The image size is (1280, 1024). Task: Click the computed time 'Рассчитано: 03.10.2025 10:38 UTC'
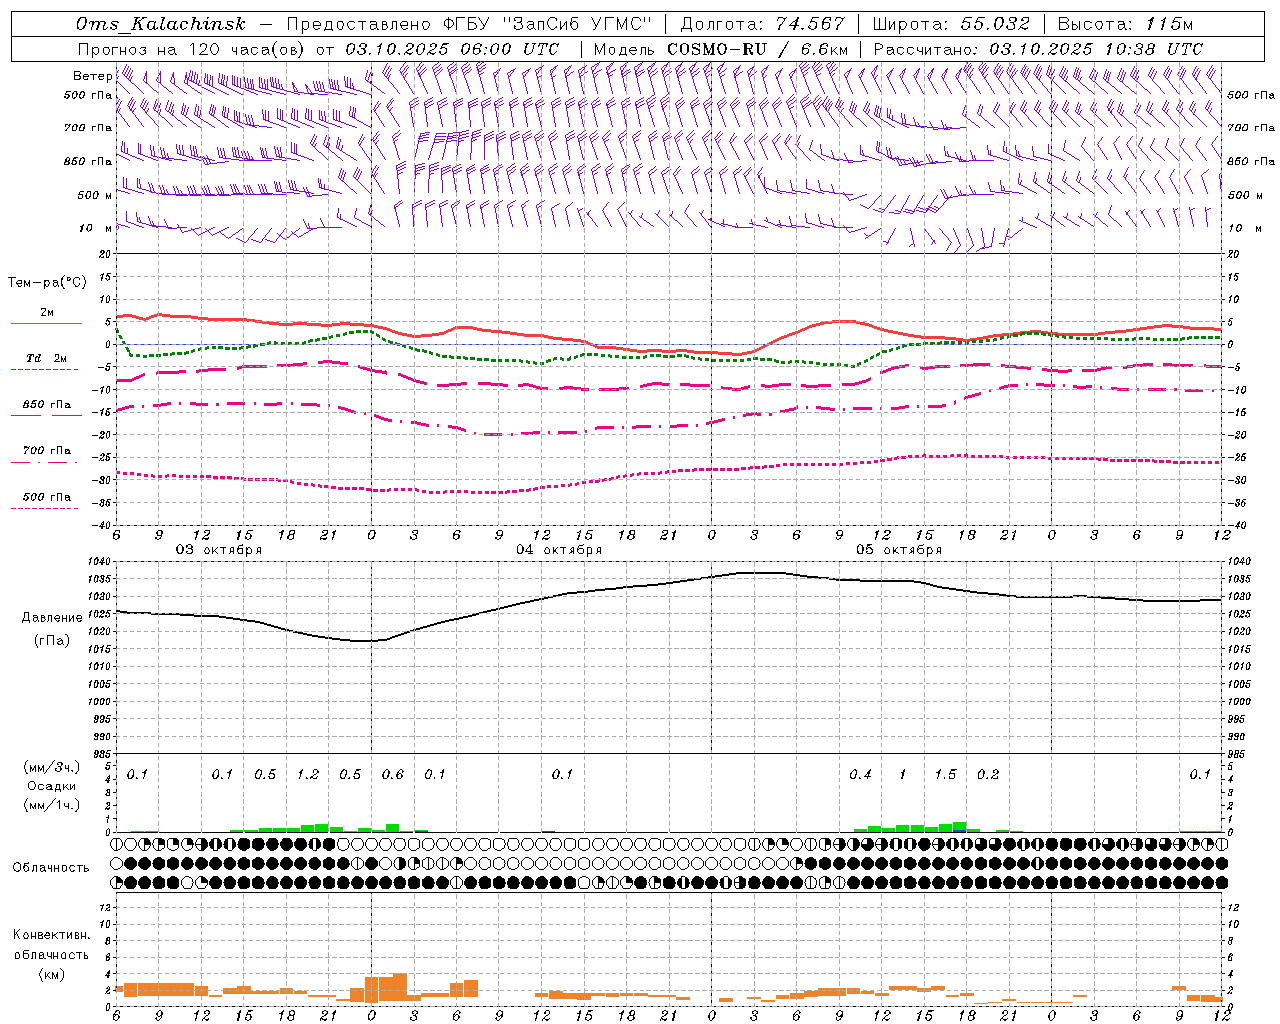(1038, 49)
